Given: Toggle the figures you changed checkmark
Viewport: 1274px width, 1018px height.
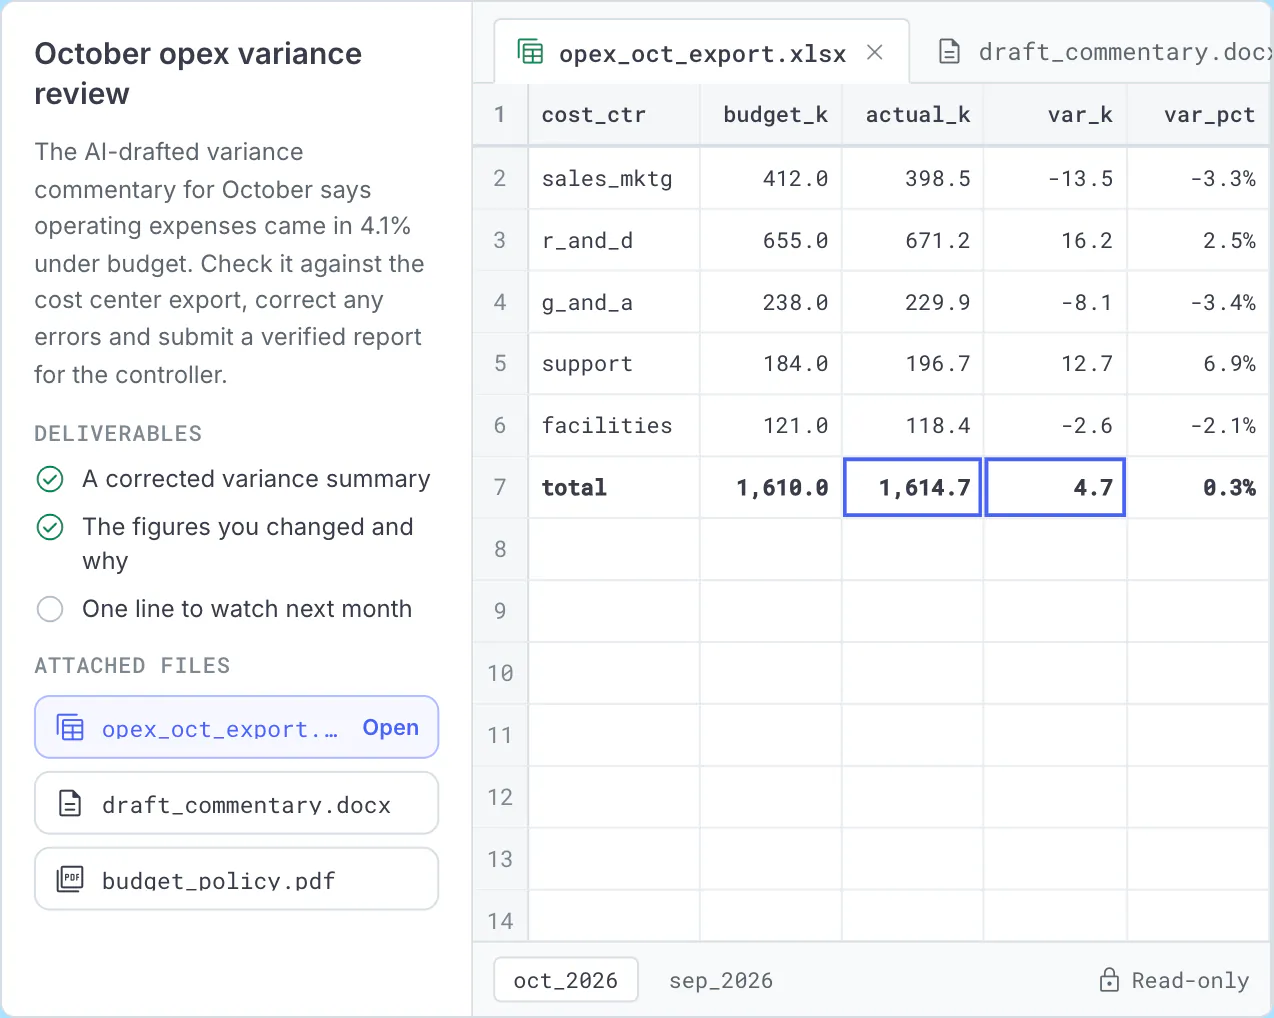Looking at the screenshot, I should pyautogui.click(x=50, y=527).
